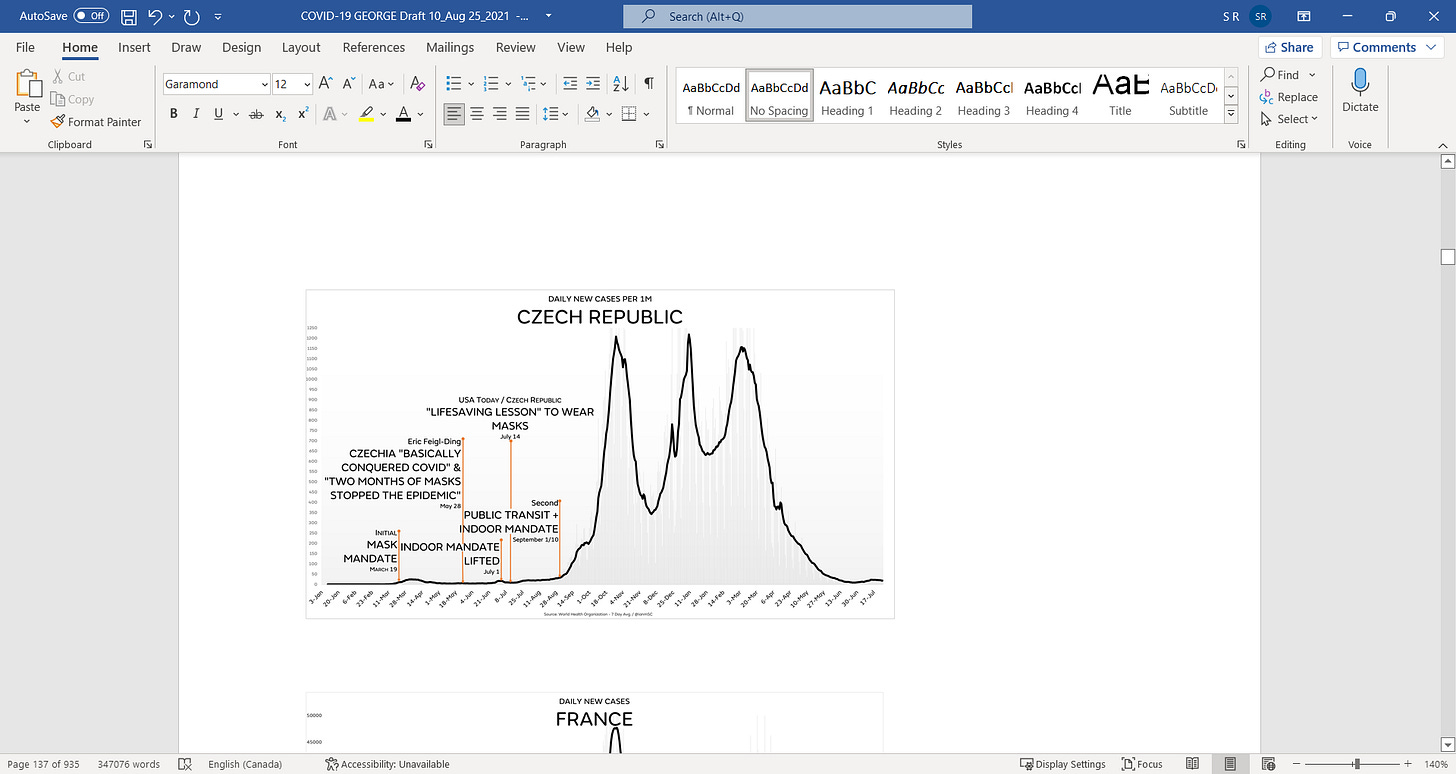1456x774 pixels.
Task: Align the paragraph to the right
Action: tap(499, 114)
